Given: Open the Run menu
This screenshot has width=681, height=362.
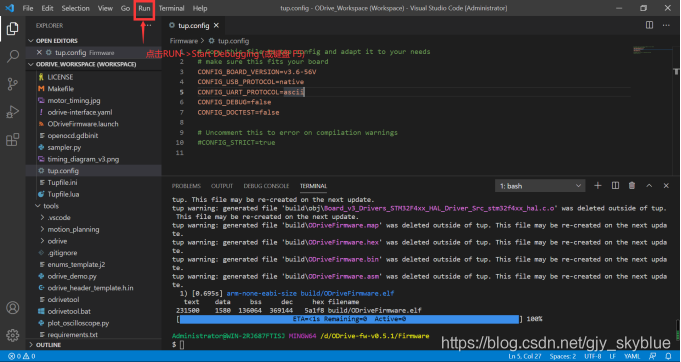Looking at the screenshot, I should pos(144,8).
